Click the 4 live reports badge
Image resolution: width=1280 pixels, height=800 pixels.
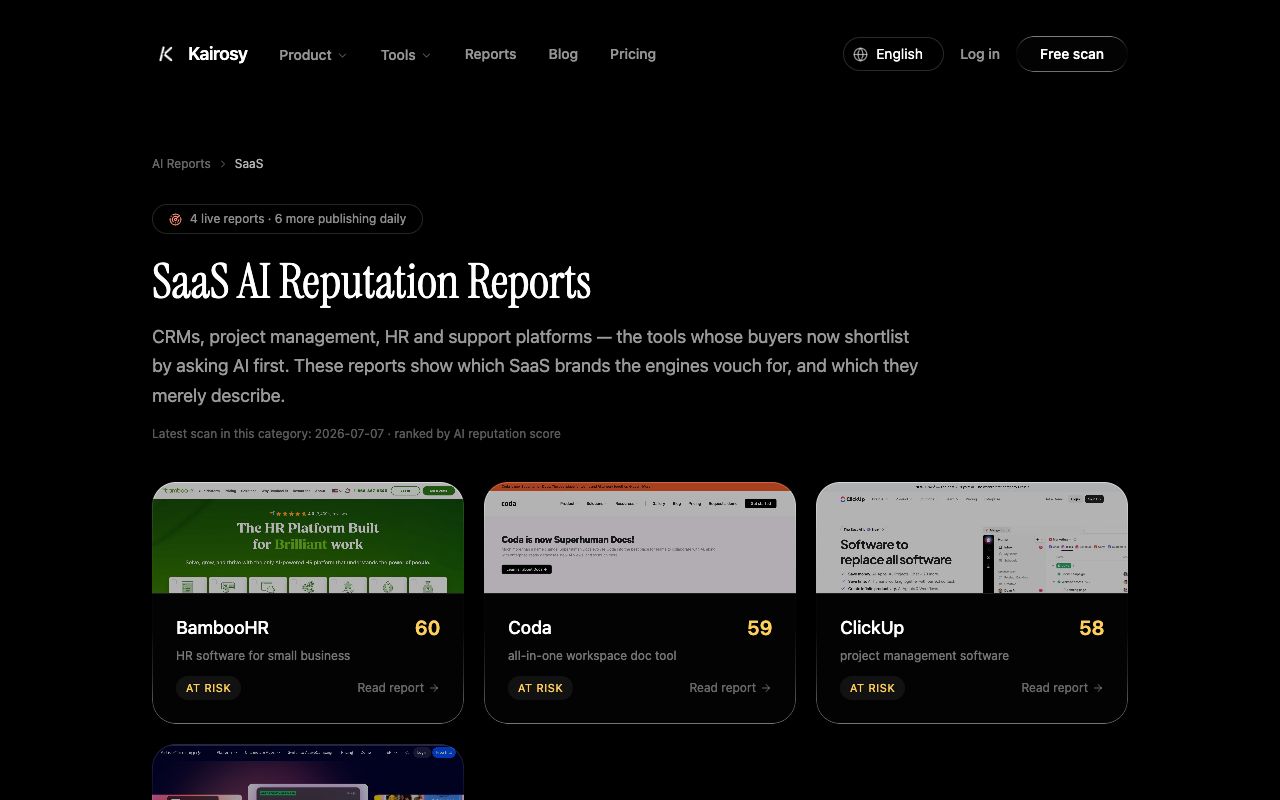tap(287, 219)
